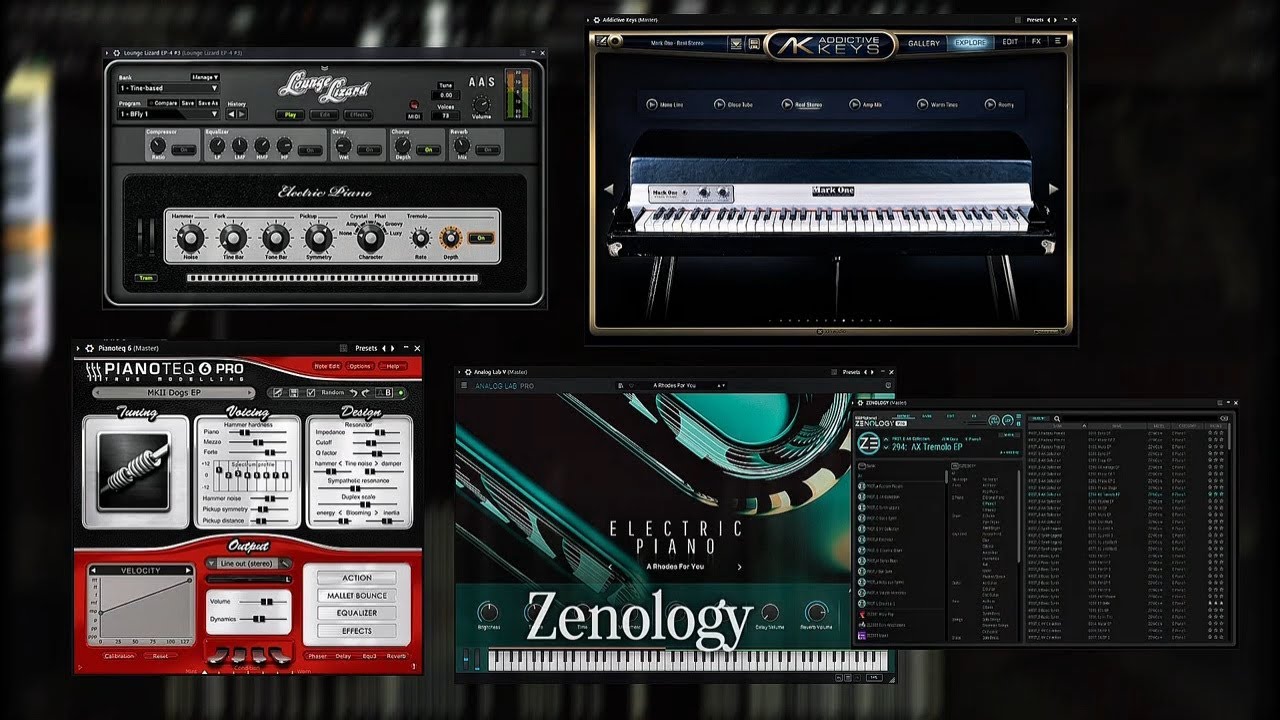Open the Line out (stereo) dropdown in Pianoteq
The width and height of the screenshot is (1280, 720).
click(x=247, y=563)
